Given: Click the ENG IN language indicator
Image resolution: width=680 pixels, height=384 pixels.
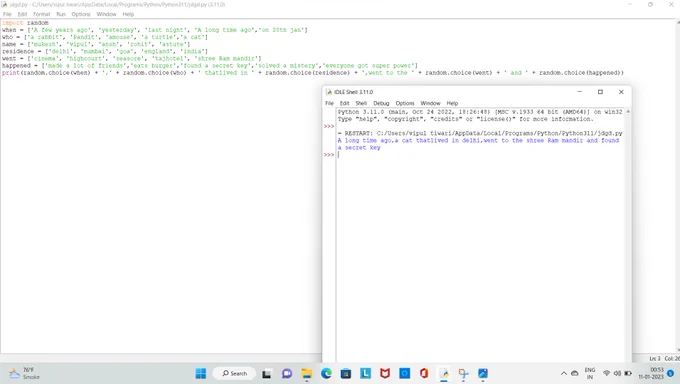Looking at the screenshot, I should [590, 374].
